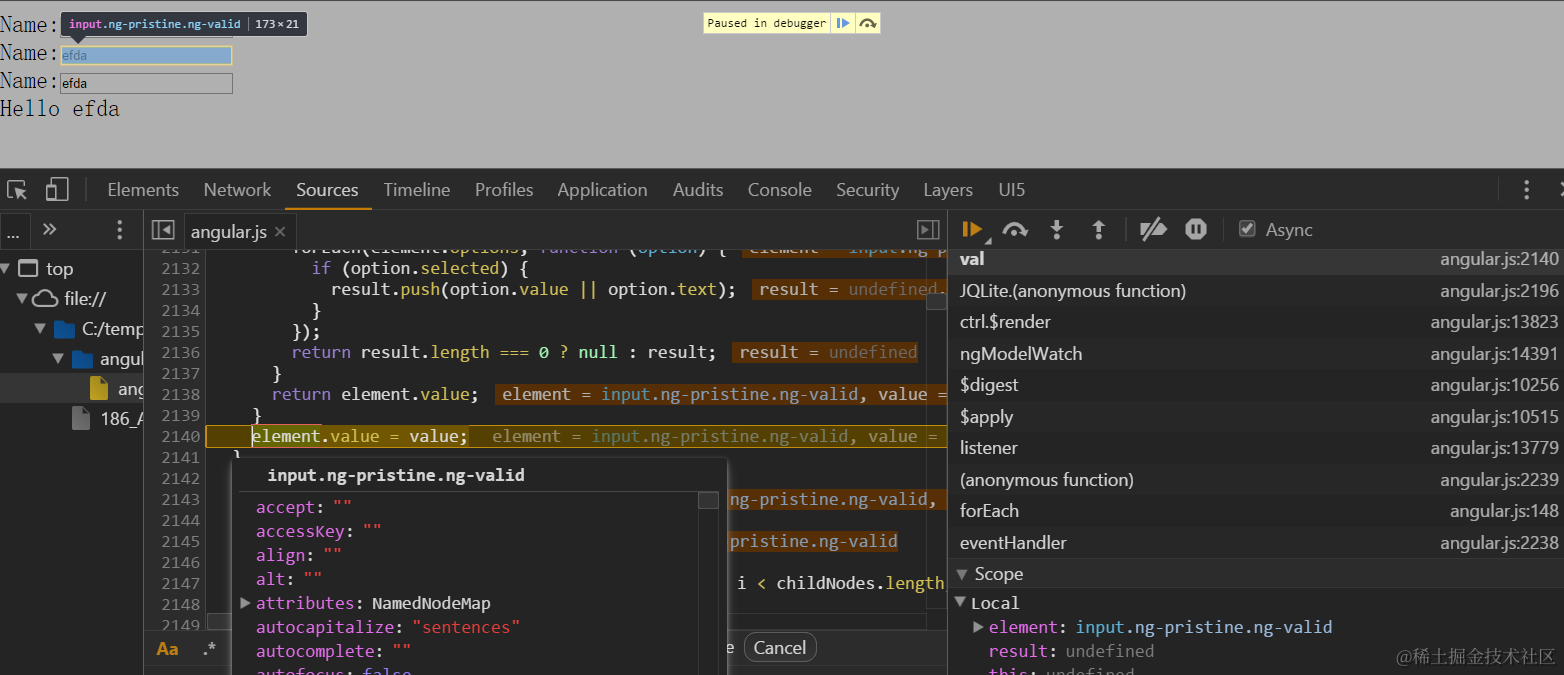Open the Application tab
Image resolution: width=1564 pixels, height=675 pixels.
pos(602,190)
